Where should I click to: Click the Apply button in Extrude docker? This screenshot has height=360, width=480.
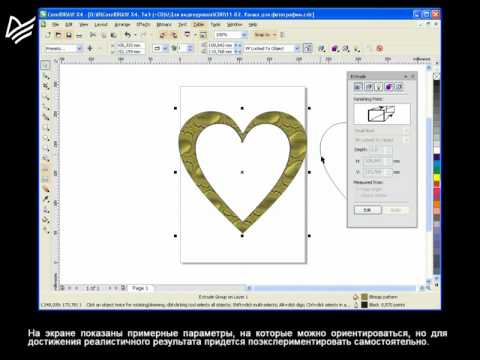pyautogui.click(x=395, y=210)
